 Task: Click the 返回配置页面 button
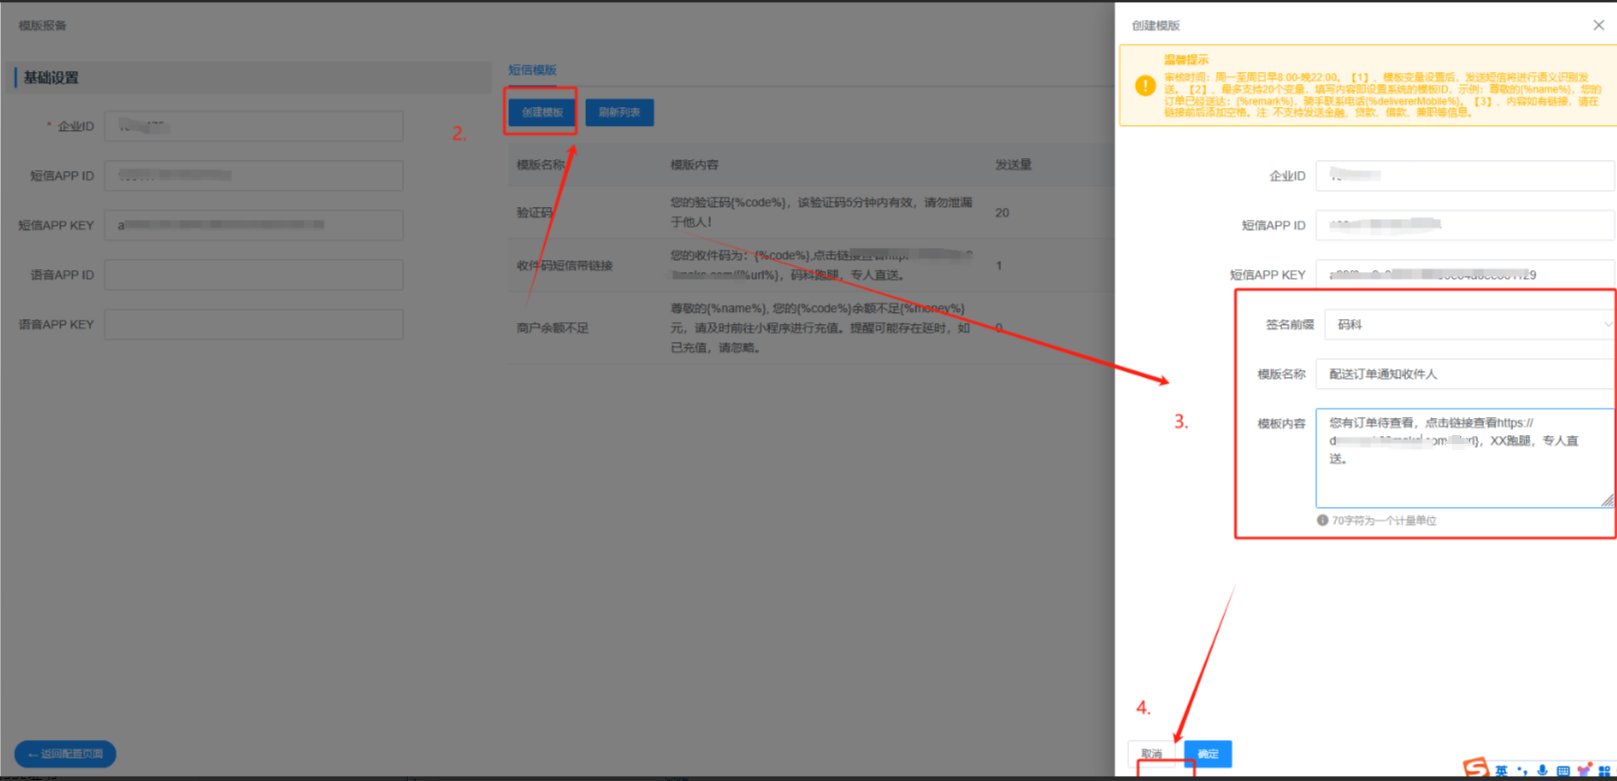65,754
